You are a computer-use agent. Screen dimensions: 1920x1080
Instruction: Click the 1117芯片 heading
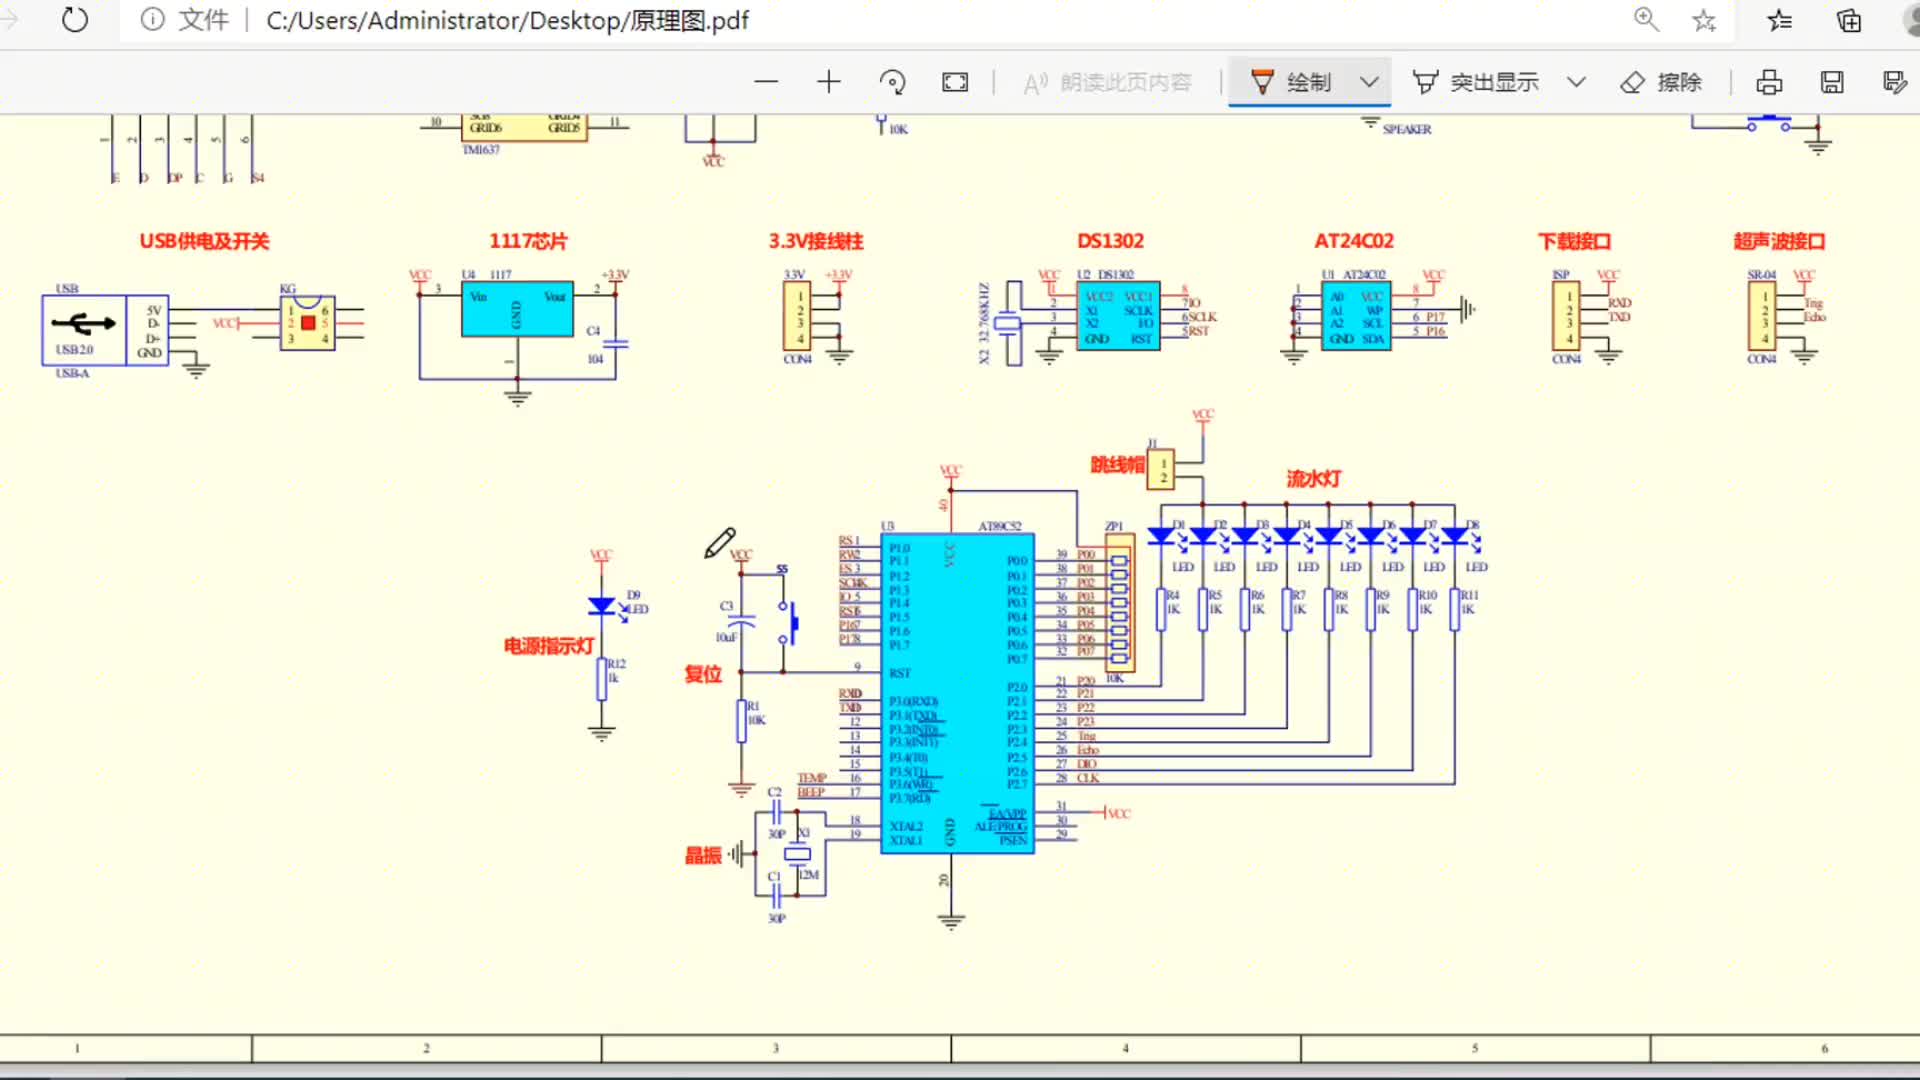pos(528,241)
